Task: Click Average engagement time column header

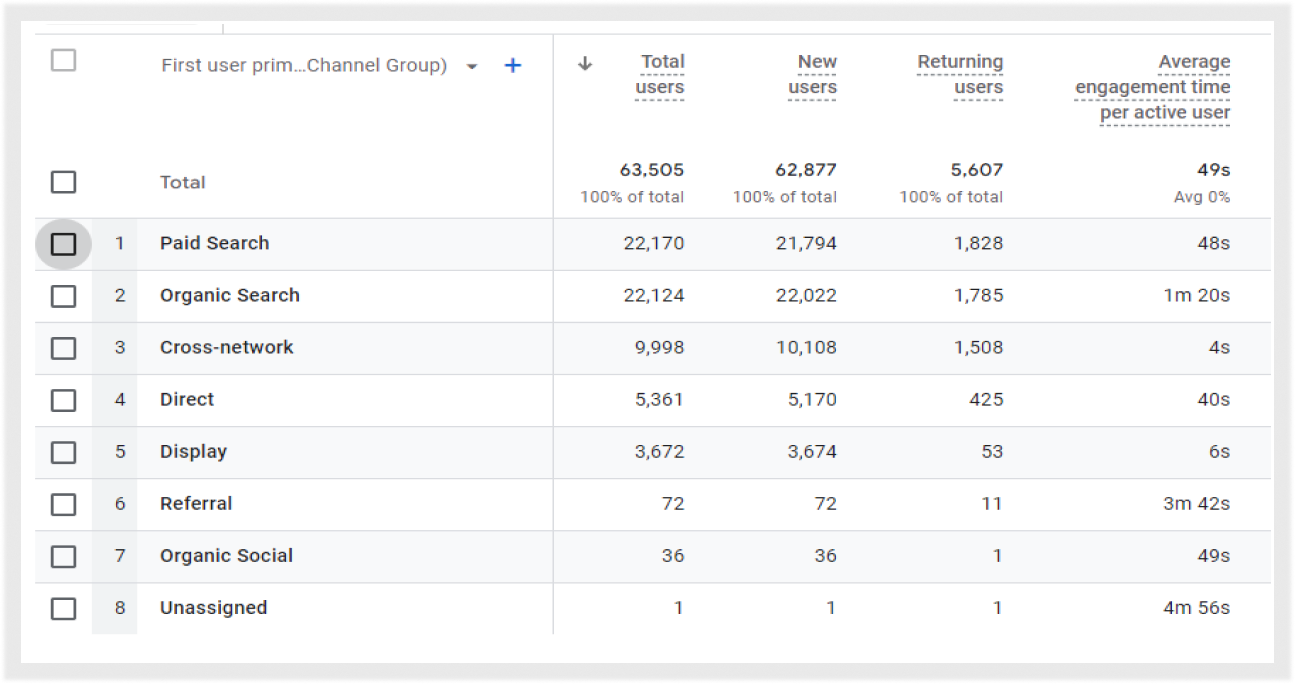Action: [x=1153, y=87]
